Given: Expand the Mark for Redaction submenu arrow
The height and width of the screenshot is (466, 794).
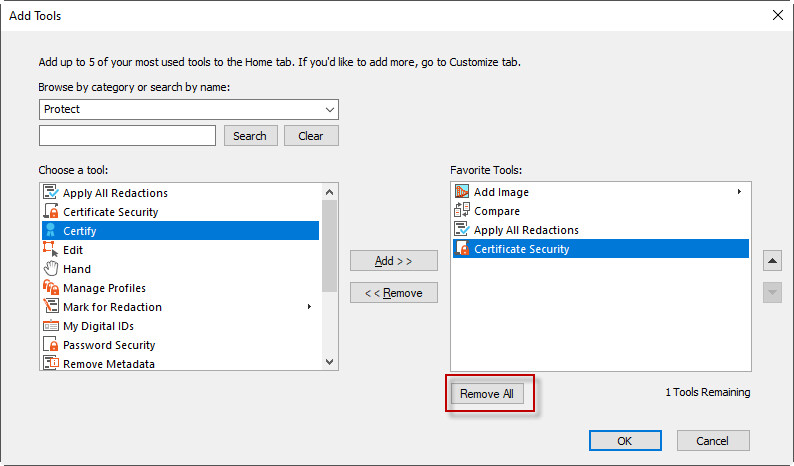Looking at the screenshot, I should 309,307.
